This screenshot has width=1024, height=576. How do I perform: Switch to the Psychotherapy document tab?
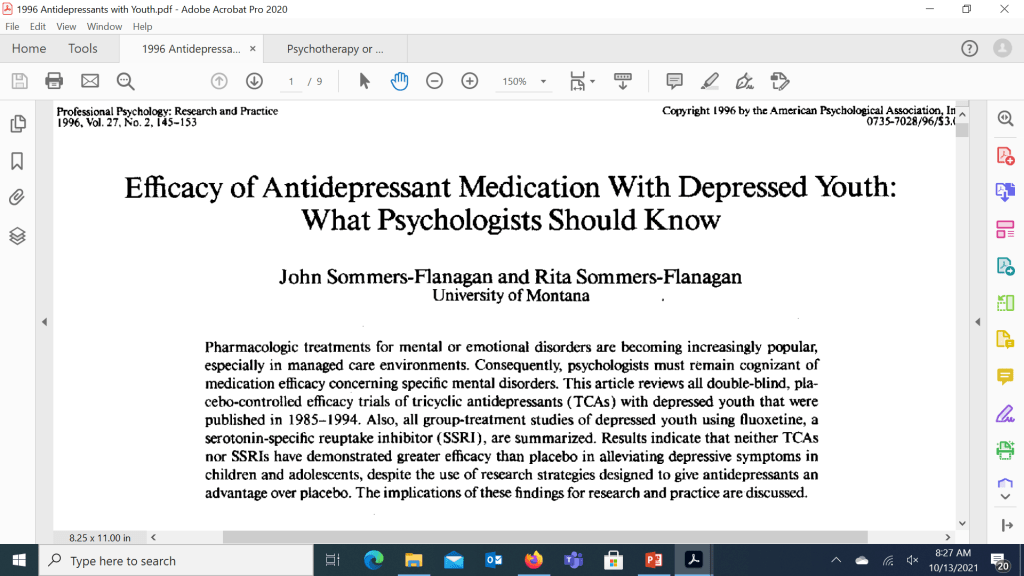[x=334, y=48]
